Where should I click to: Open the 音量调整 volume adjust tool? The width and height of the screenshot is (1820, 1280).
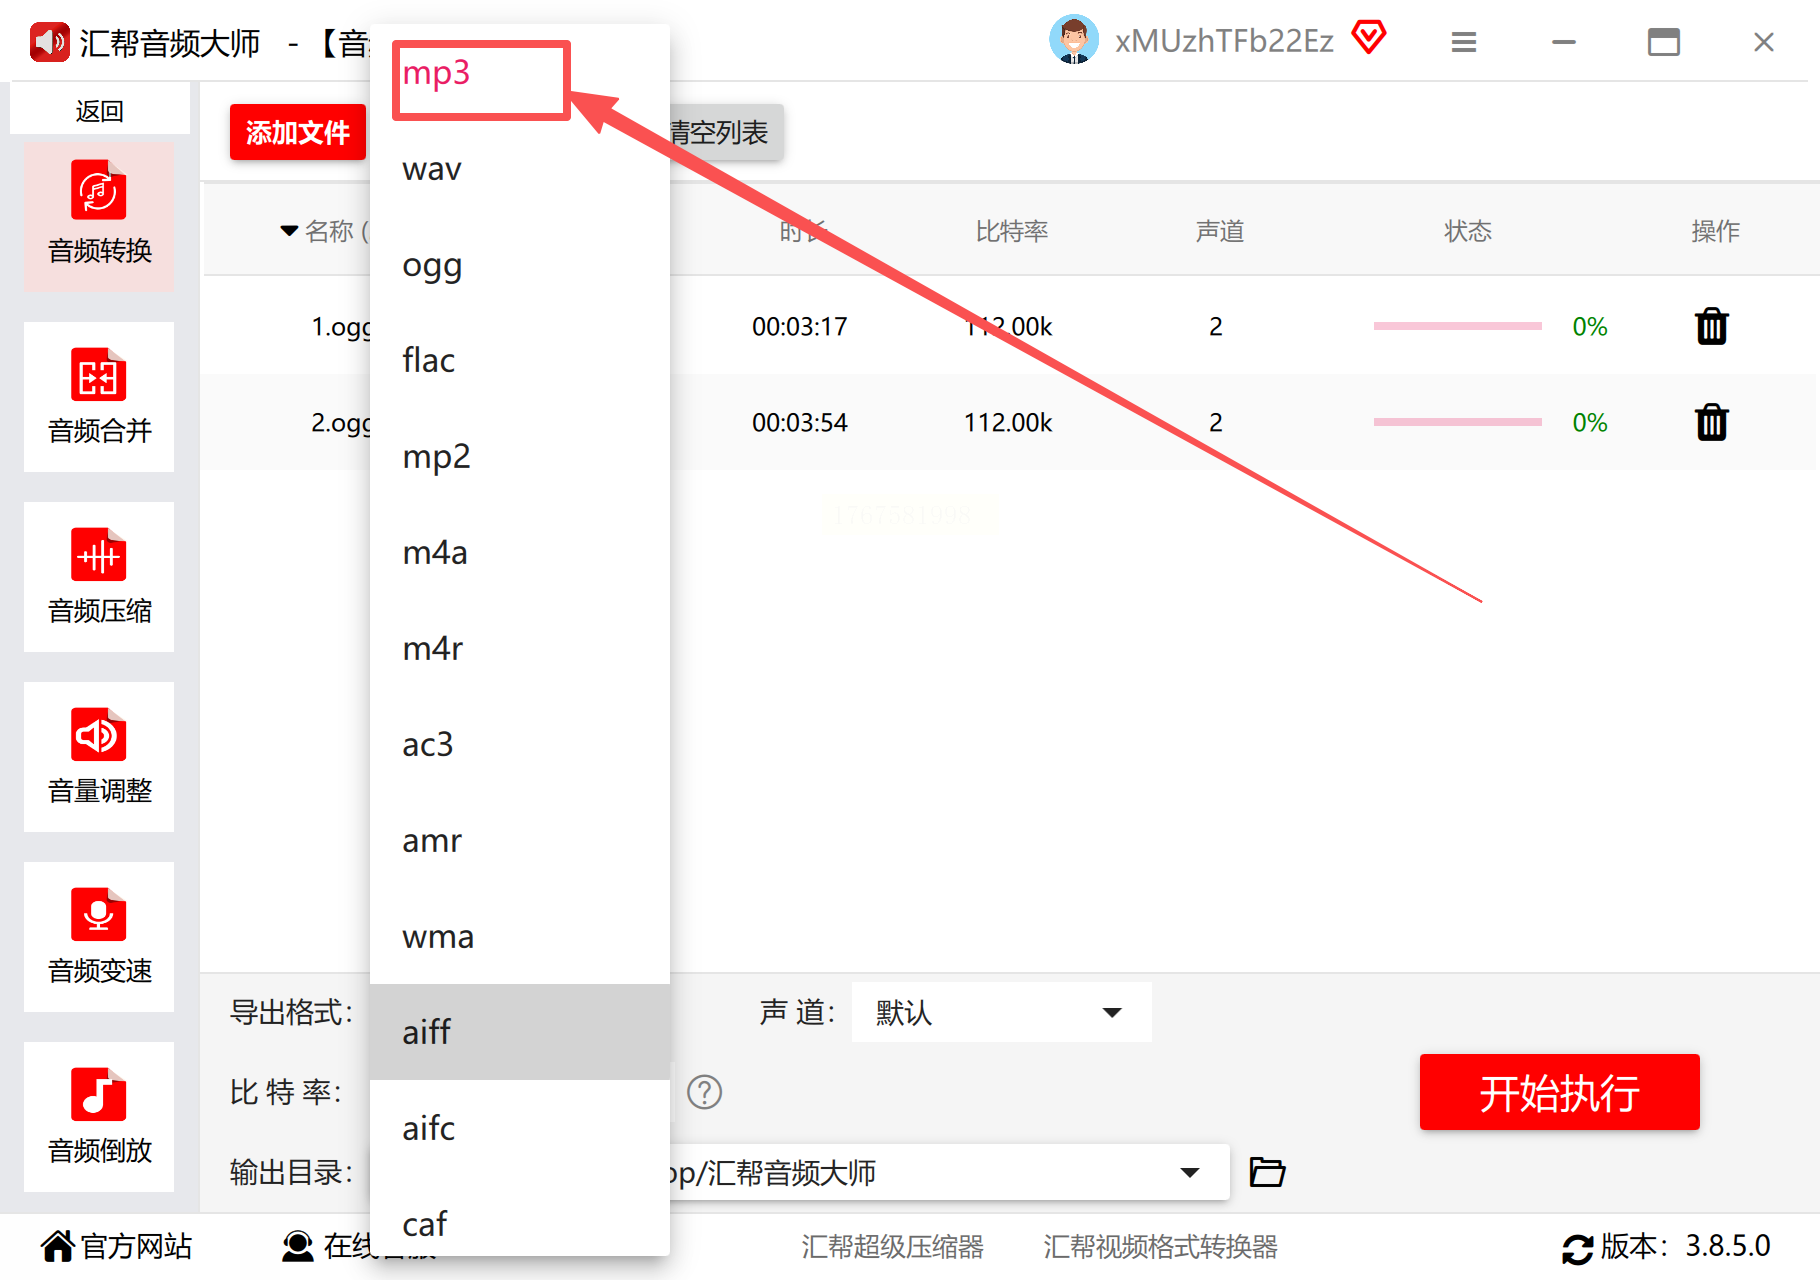coord(99,756)
